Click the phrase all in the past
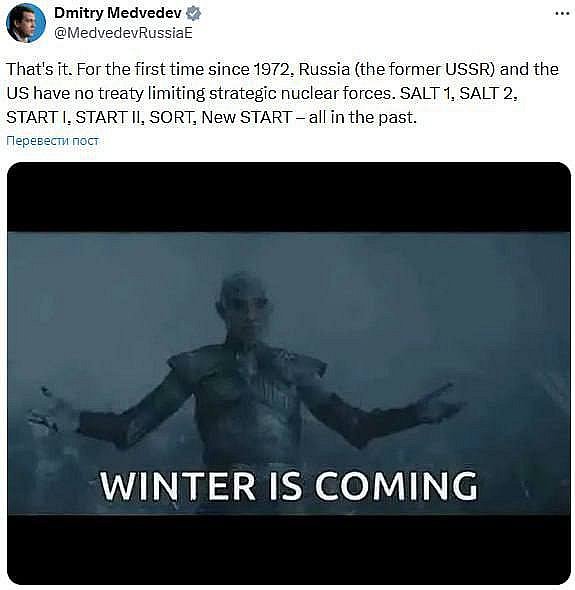The image size is (575, 590). tap(363, 117)
